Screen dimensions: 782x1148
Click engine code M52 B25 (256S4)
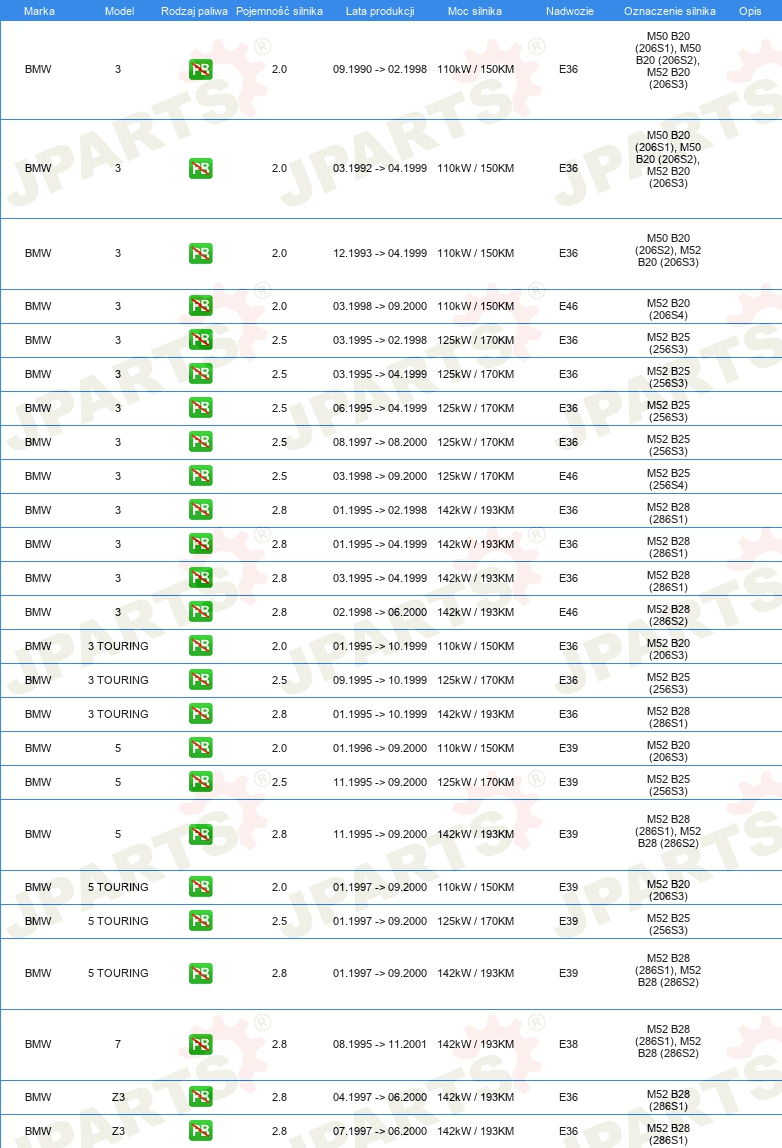point(669,479)
